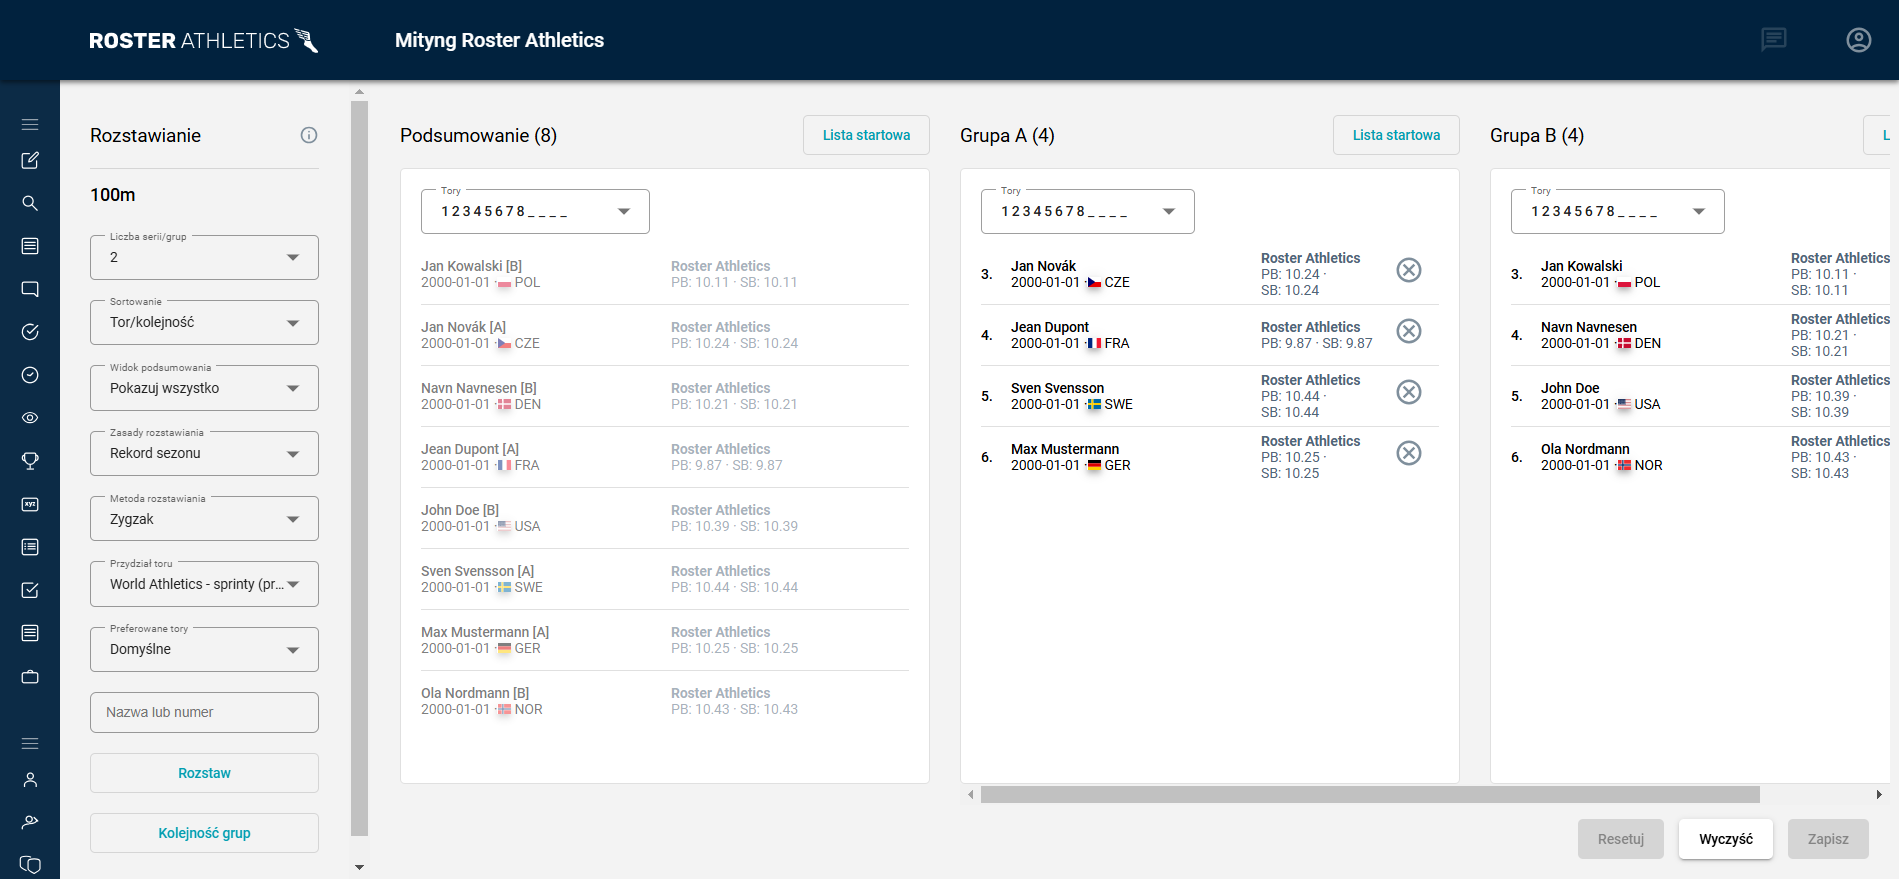Click the Roster Athletics logo
The height and width of the screenshot is (879, 1899).
[x=204, y=40]
